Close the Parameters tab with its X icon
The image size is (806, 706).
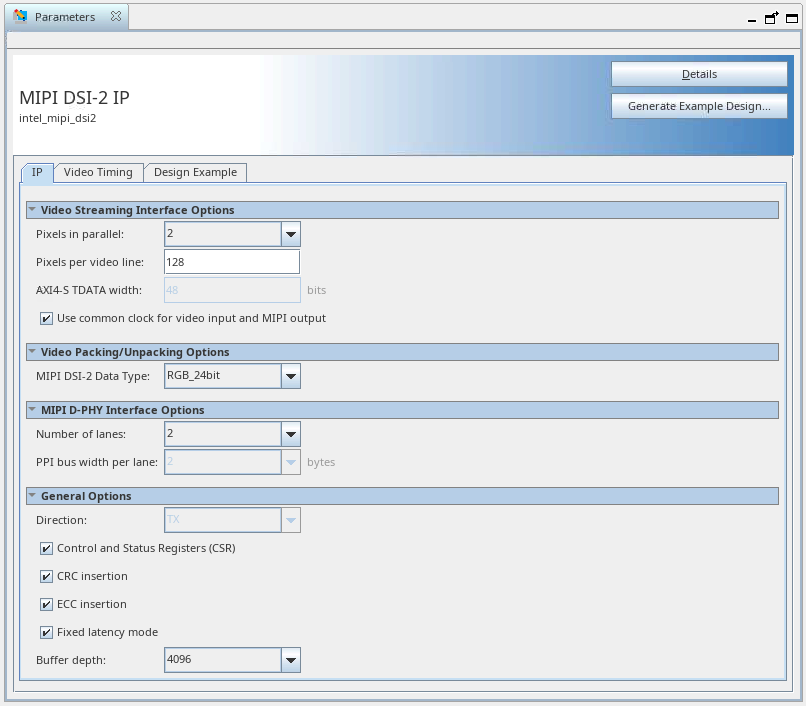[x=116, y=16]
